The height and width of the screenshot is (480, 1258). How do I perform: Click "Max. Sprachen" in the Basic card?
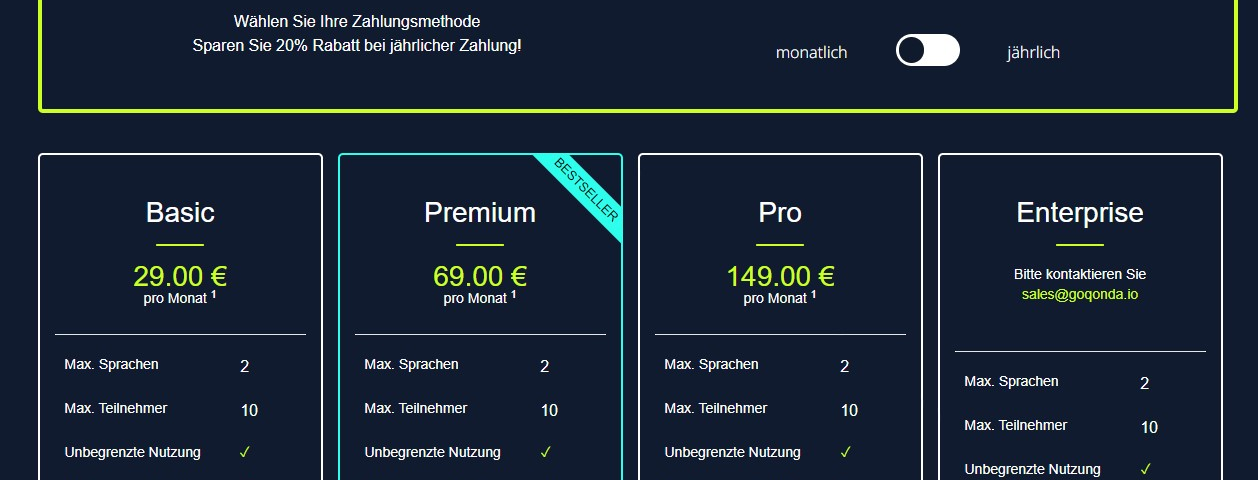[x=111, y=364]
